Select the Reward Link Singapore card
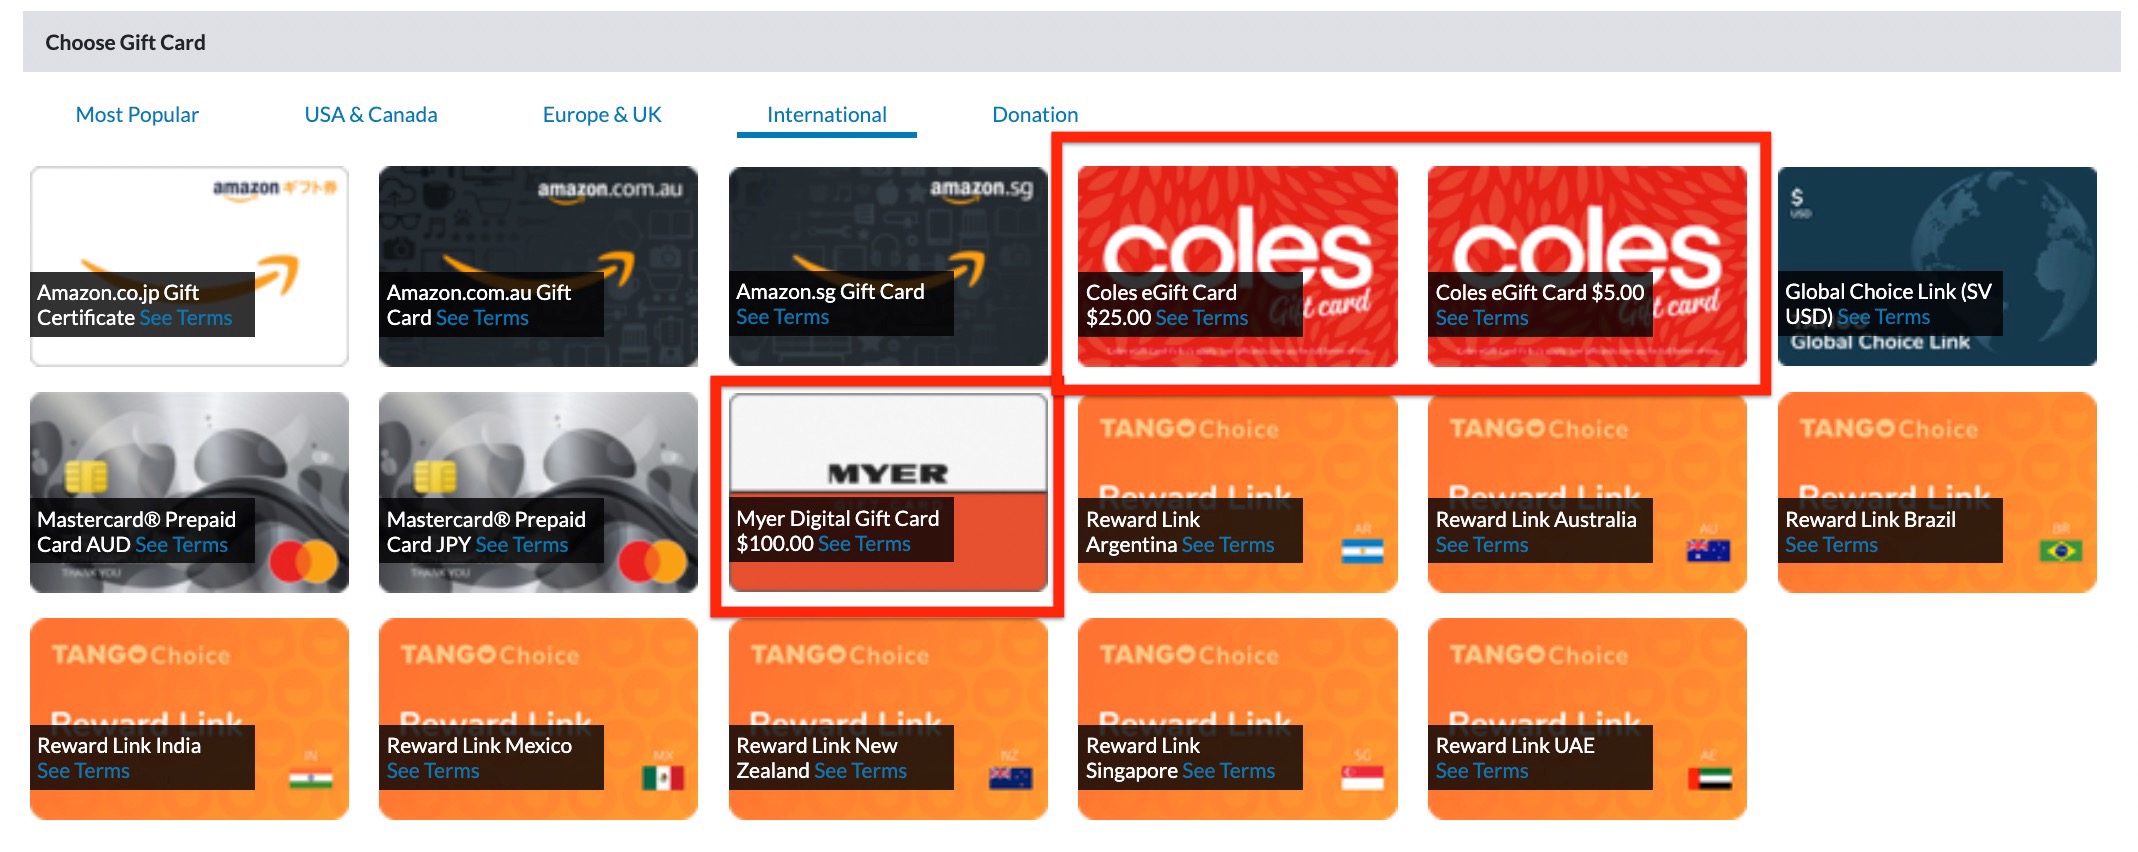 (1238, 719)
